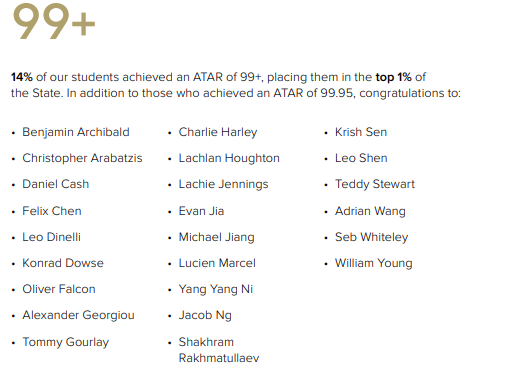Image resolution: width=507 pixels, height=369 pixels.
Task: Click on Konrad Dowse
Action: click(x=63, y=263)
